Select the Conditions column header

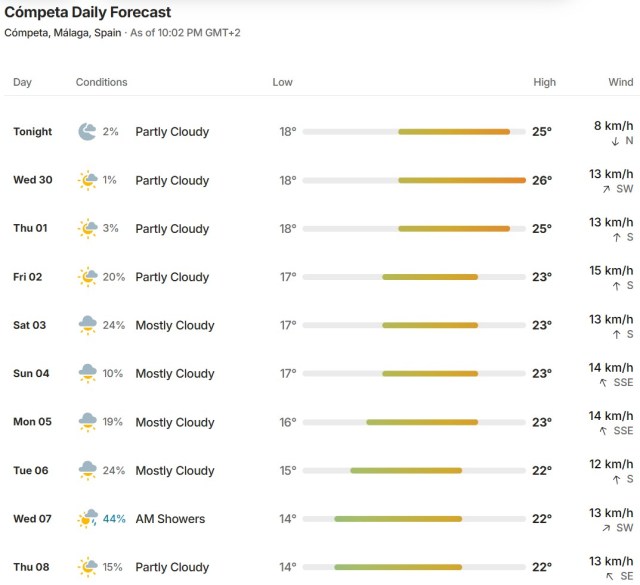pos(102,82)
